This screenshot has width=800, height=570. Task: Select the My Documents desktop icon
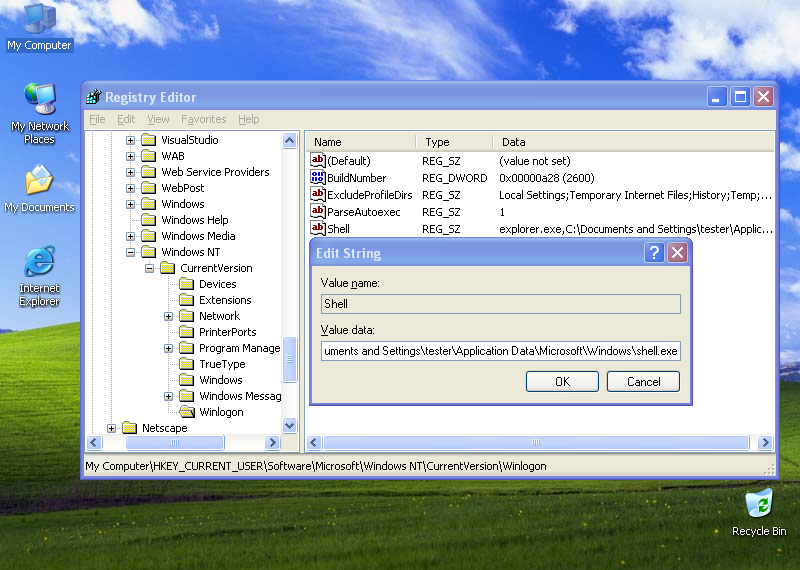tap(39, 188)
